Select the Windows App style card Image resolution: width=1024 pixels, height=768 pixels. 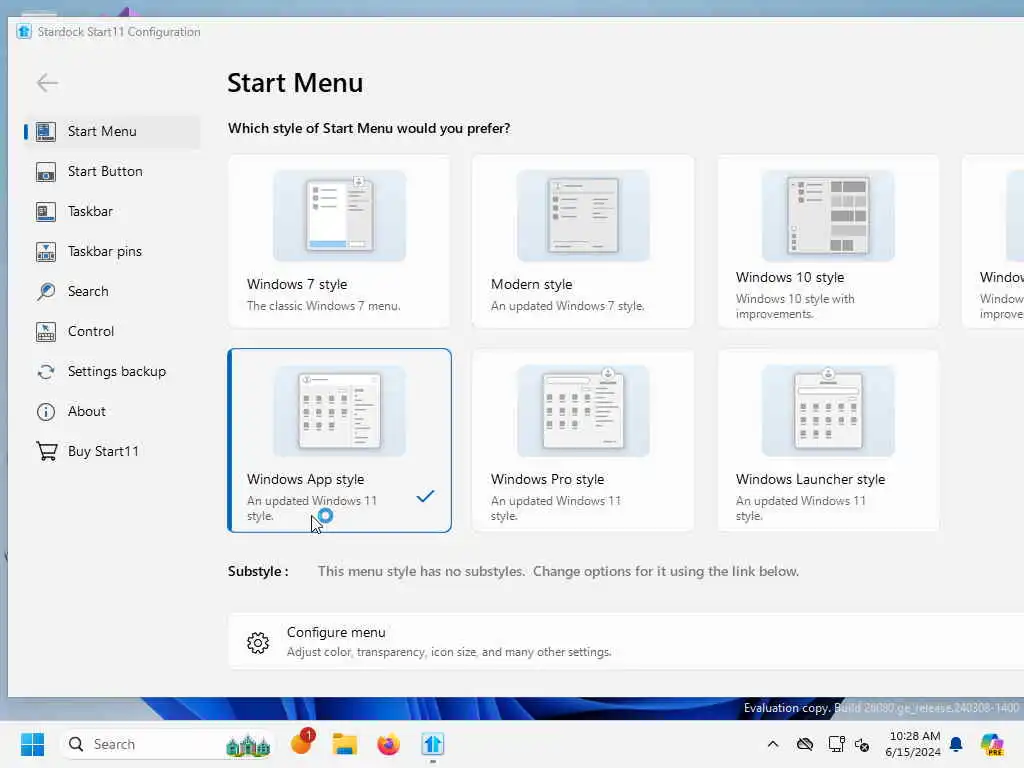click(339, 441)
